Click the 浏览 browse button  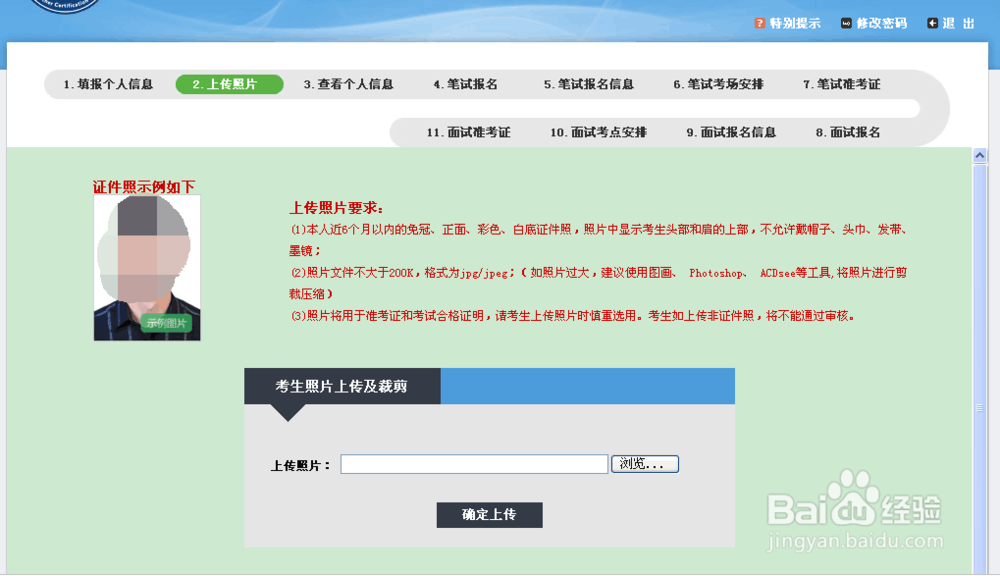click(x=645, y=463)
